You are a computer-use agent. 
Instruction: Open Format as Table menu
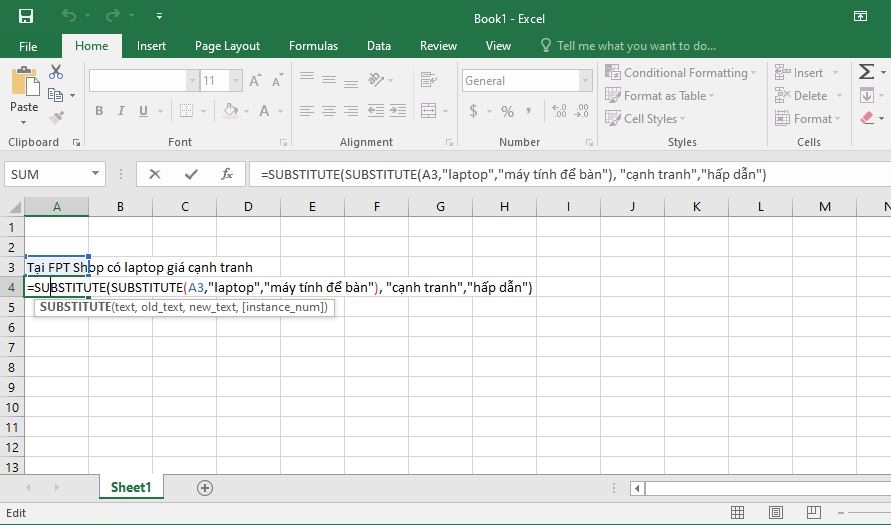[659, 95]
